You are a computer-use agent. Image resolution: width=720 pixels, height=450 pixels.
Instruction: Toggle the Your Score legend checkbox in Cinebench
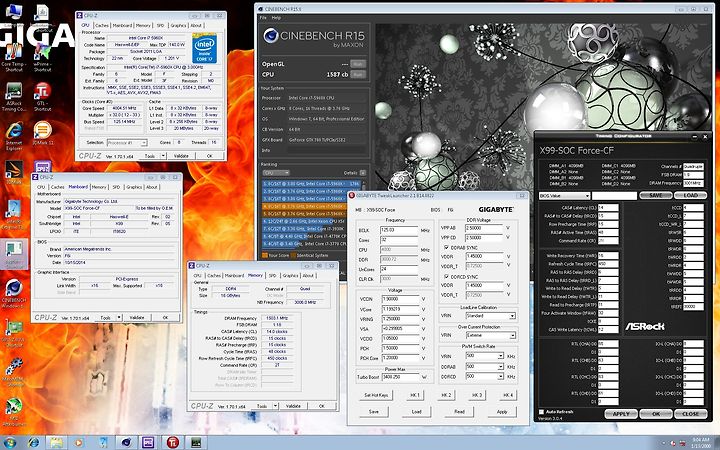point(264,255)
